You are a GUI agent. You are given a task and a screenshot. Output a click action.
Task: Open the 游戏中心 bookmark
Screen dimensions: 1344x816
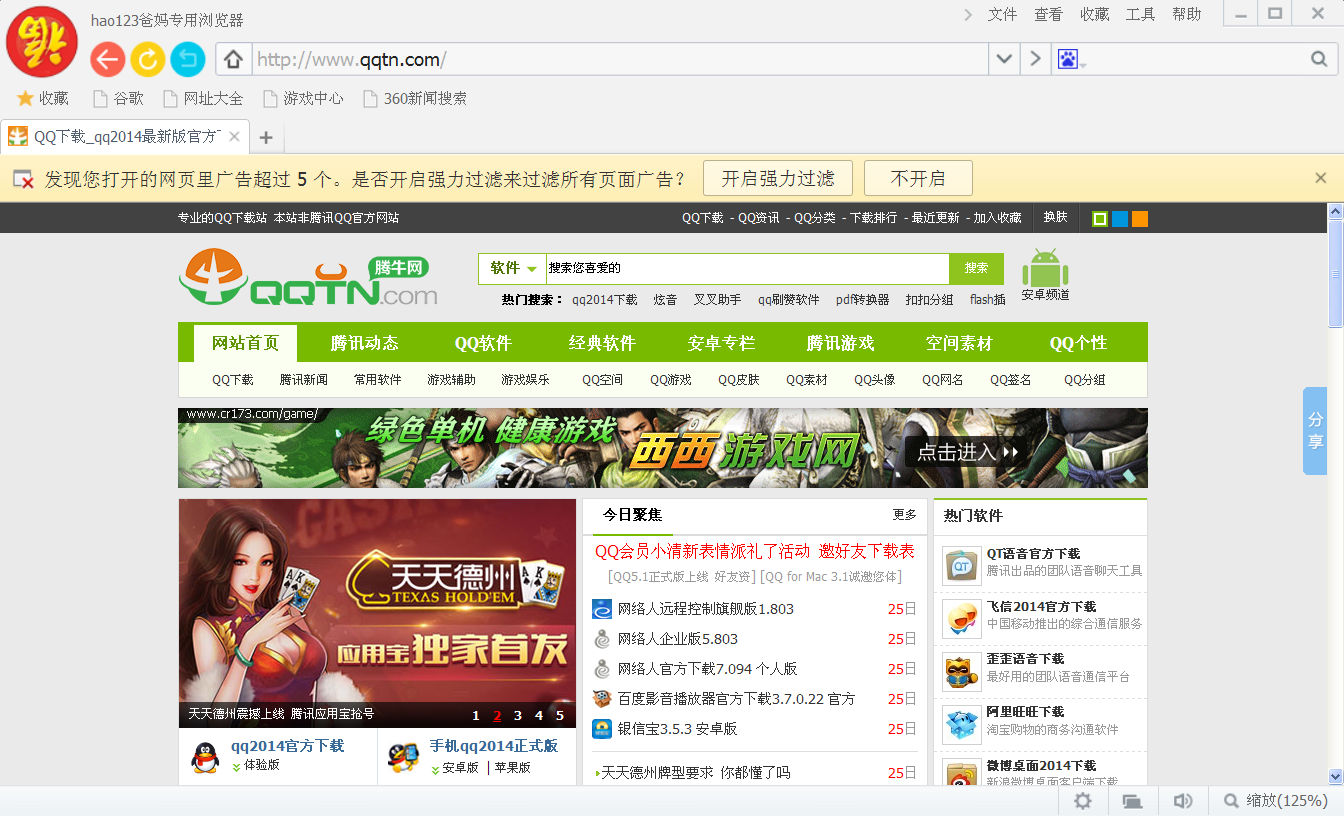pos(303,98)
